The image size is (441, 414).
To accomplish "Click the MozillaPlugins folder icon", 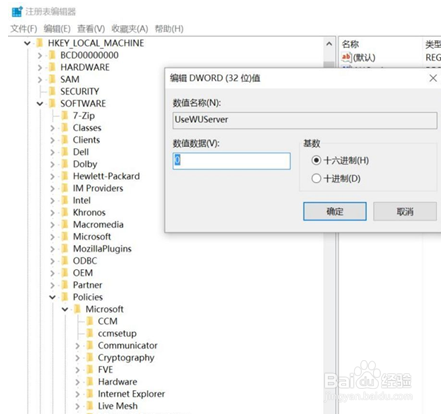I will point(65,249).
